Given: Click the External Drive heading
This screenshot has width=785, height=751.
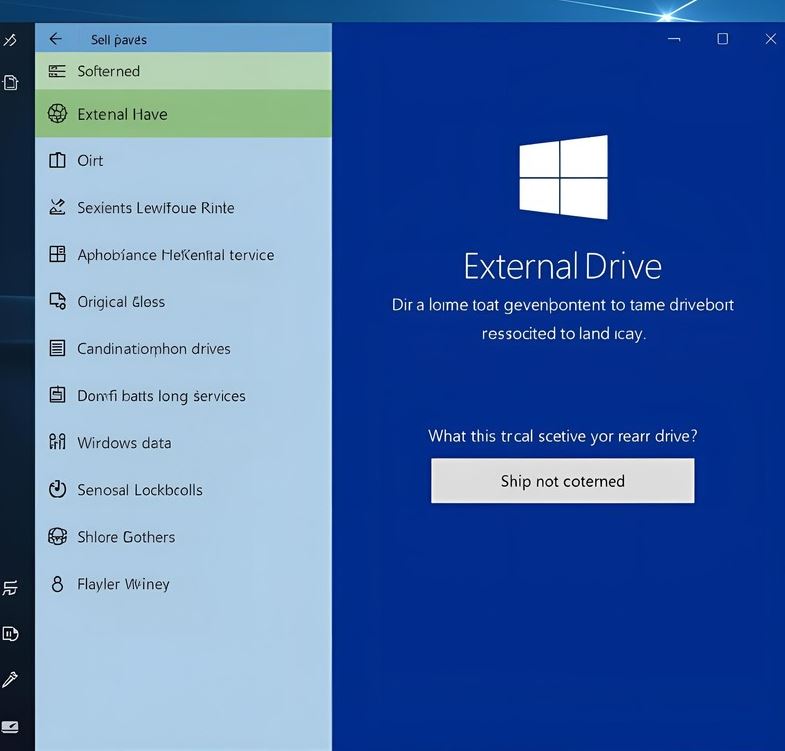Looking at the screenshot, I should (x=562, y=266).
